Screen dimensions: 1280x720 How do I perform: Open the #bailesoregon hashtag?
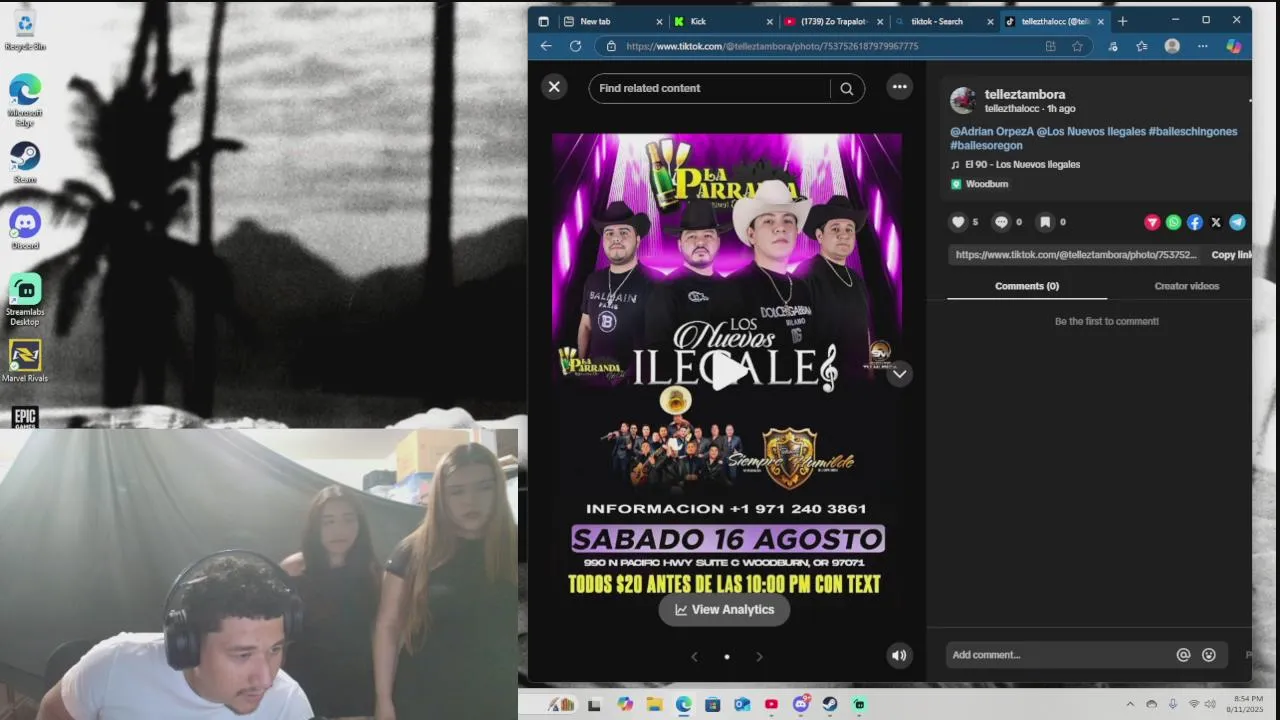tap(986, 145)
